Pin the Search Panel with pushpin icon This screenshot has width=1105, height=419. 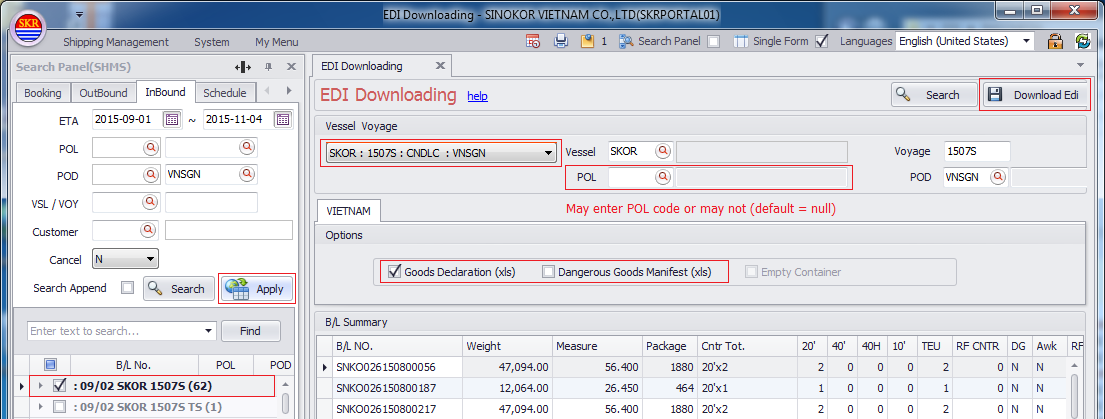click(x=268, y=67)
